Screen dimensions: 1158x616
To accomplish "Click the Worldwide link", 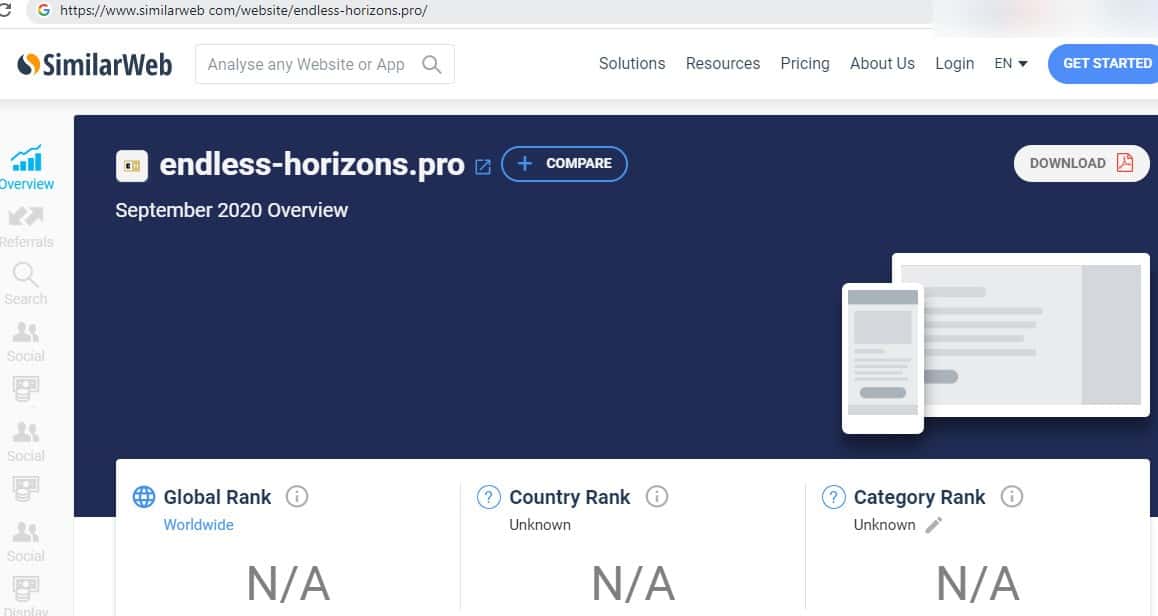I will [199, 524].
